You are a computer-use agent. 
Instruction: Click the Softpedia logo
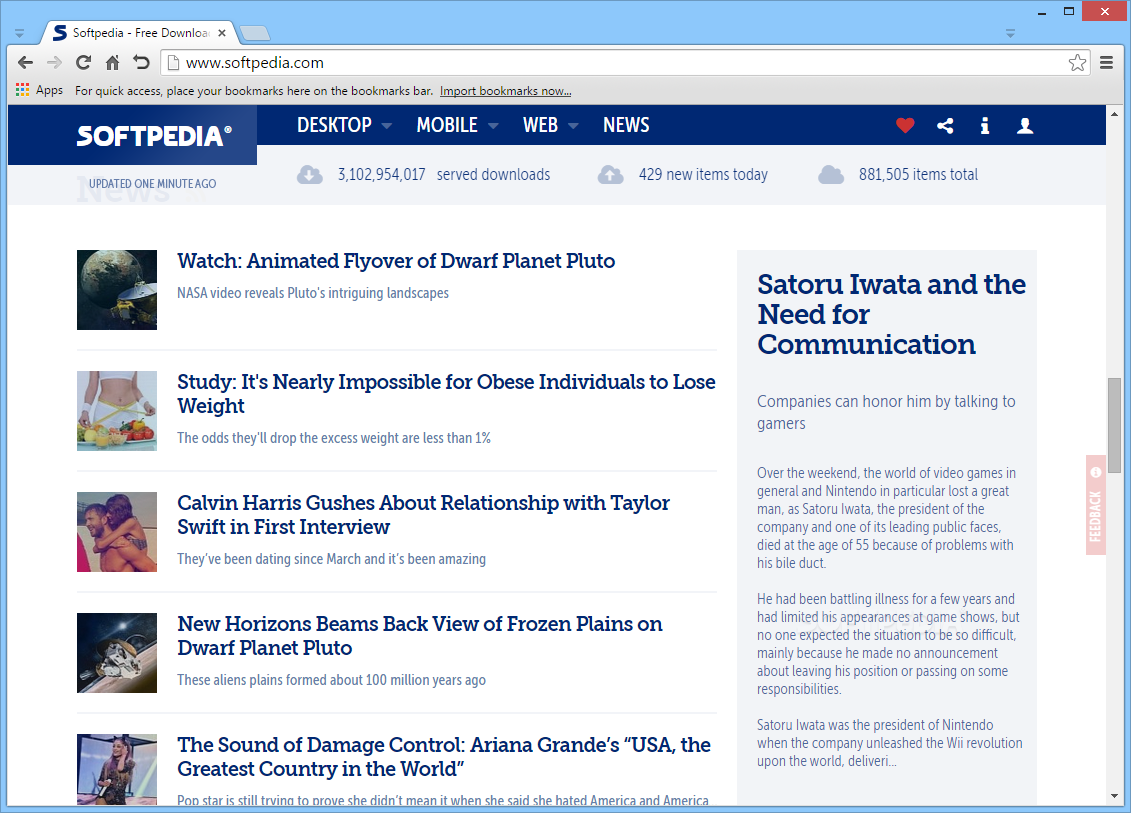click(x=154, y=136)
